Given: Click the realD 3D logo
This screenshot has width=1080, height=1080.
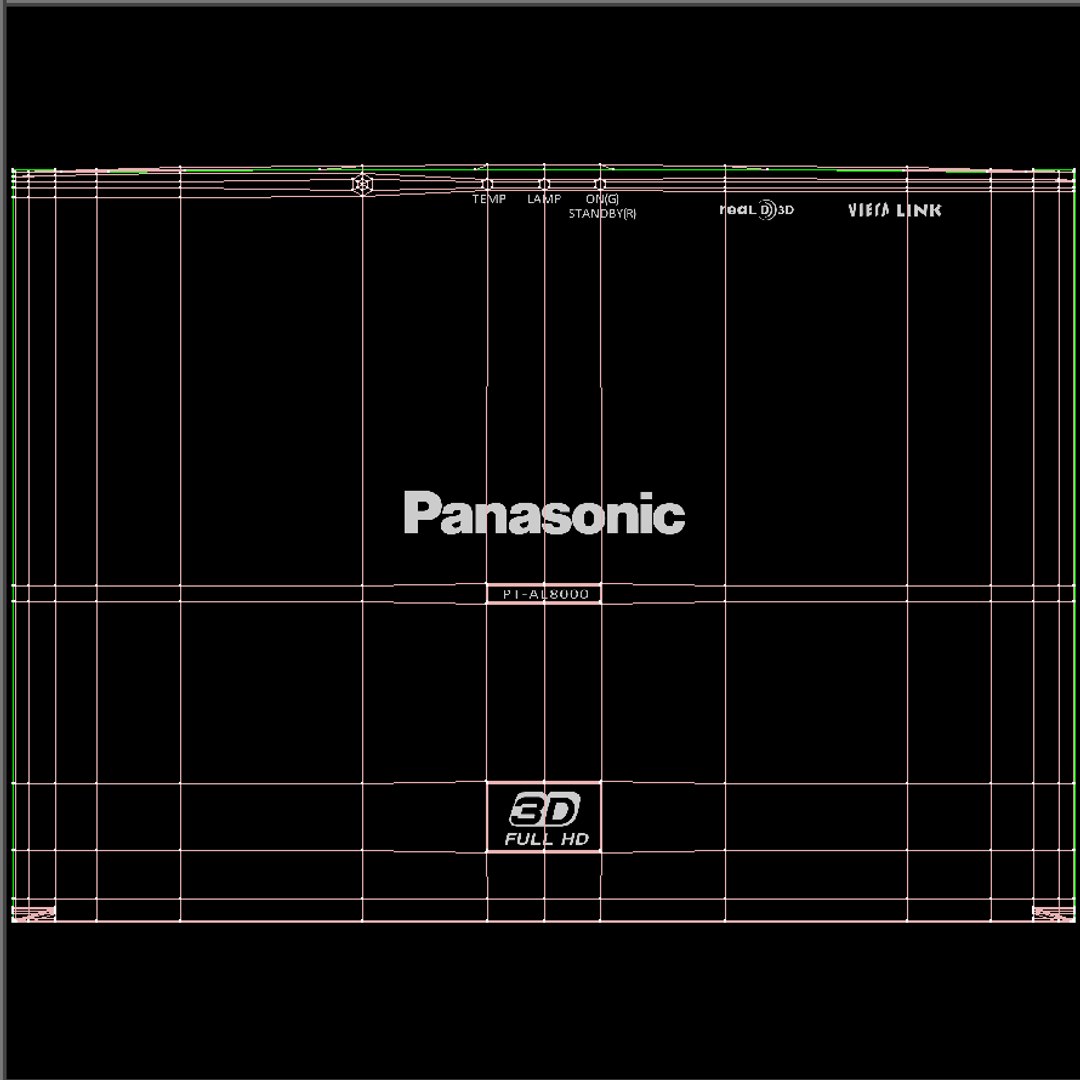Looking at the screenshot, I should 756,209.
